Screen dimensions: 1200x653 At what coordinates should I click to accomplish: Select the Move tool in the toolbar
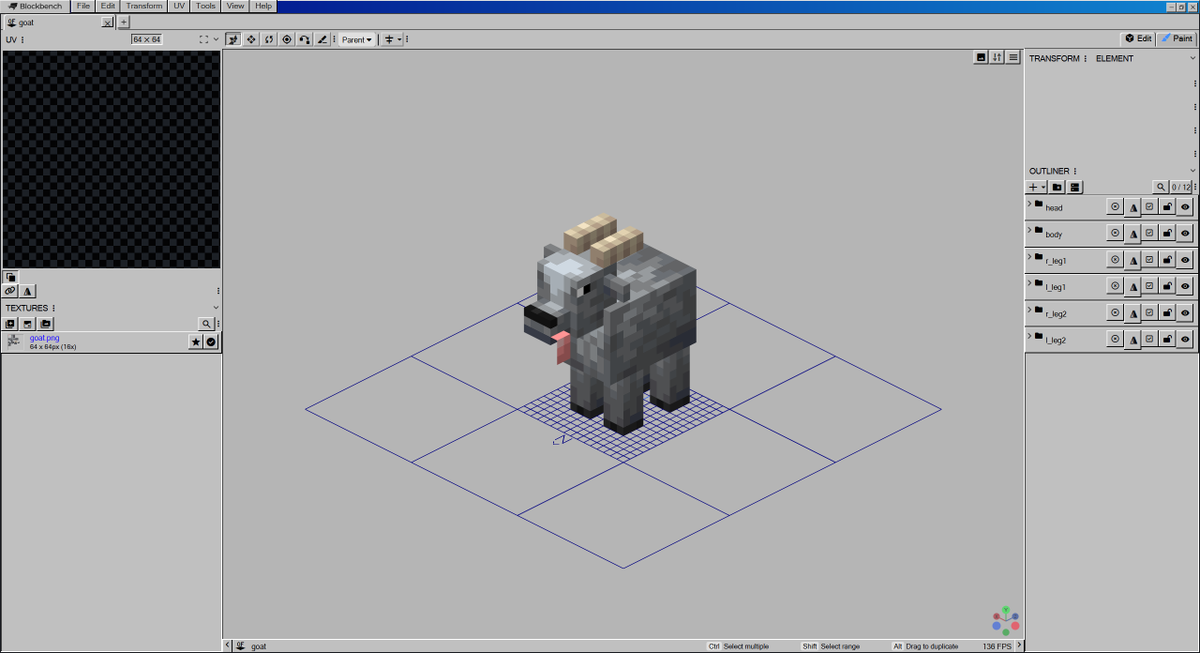(x=233, y=39)
